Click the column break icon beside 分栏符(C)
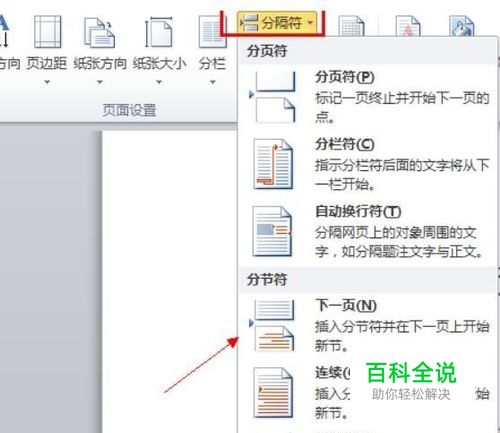The width and height of the screenshot is (500, 433). [273, 164]
